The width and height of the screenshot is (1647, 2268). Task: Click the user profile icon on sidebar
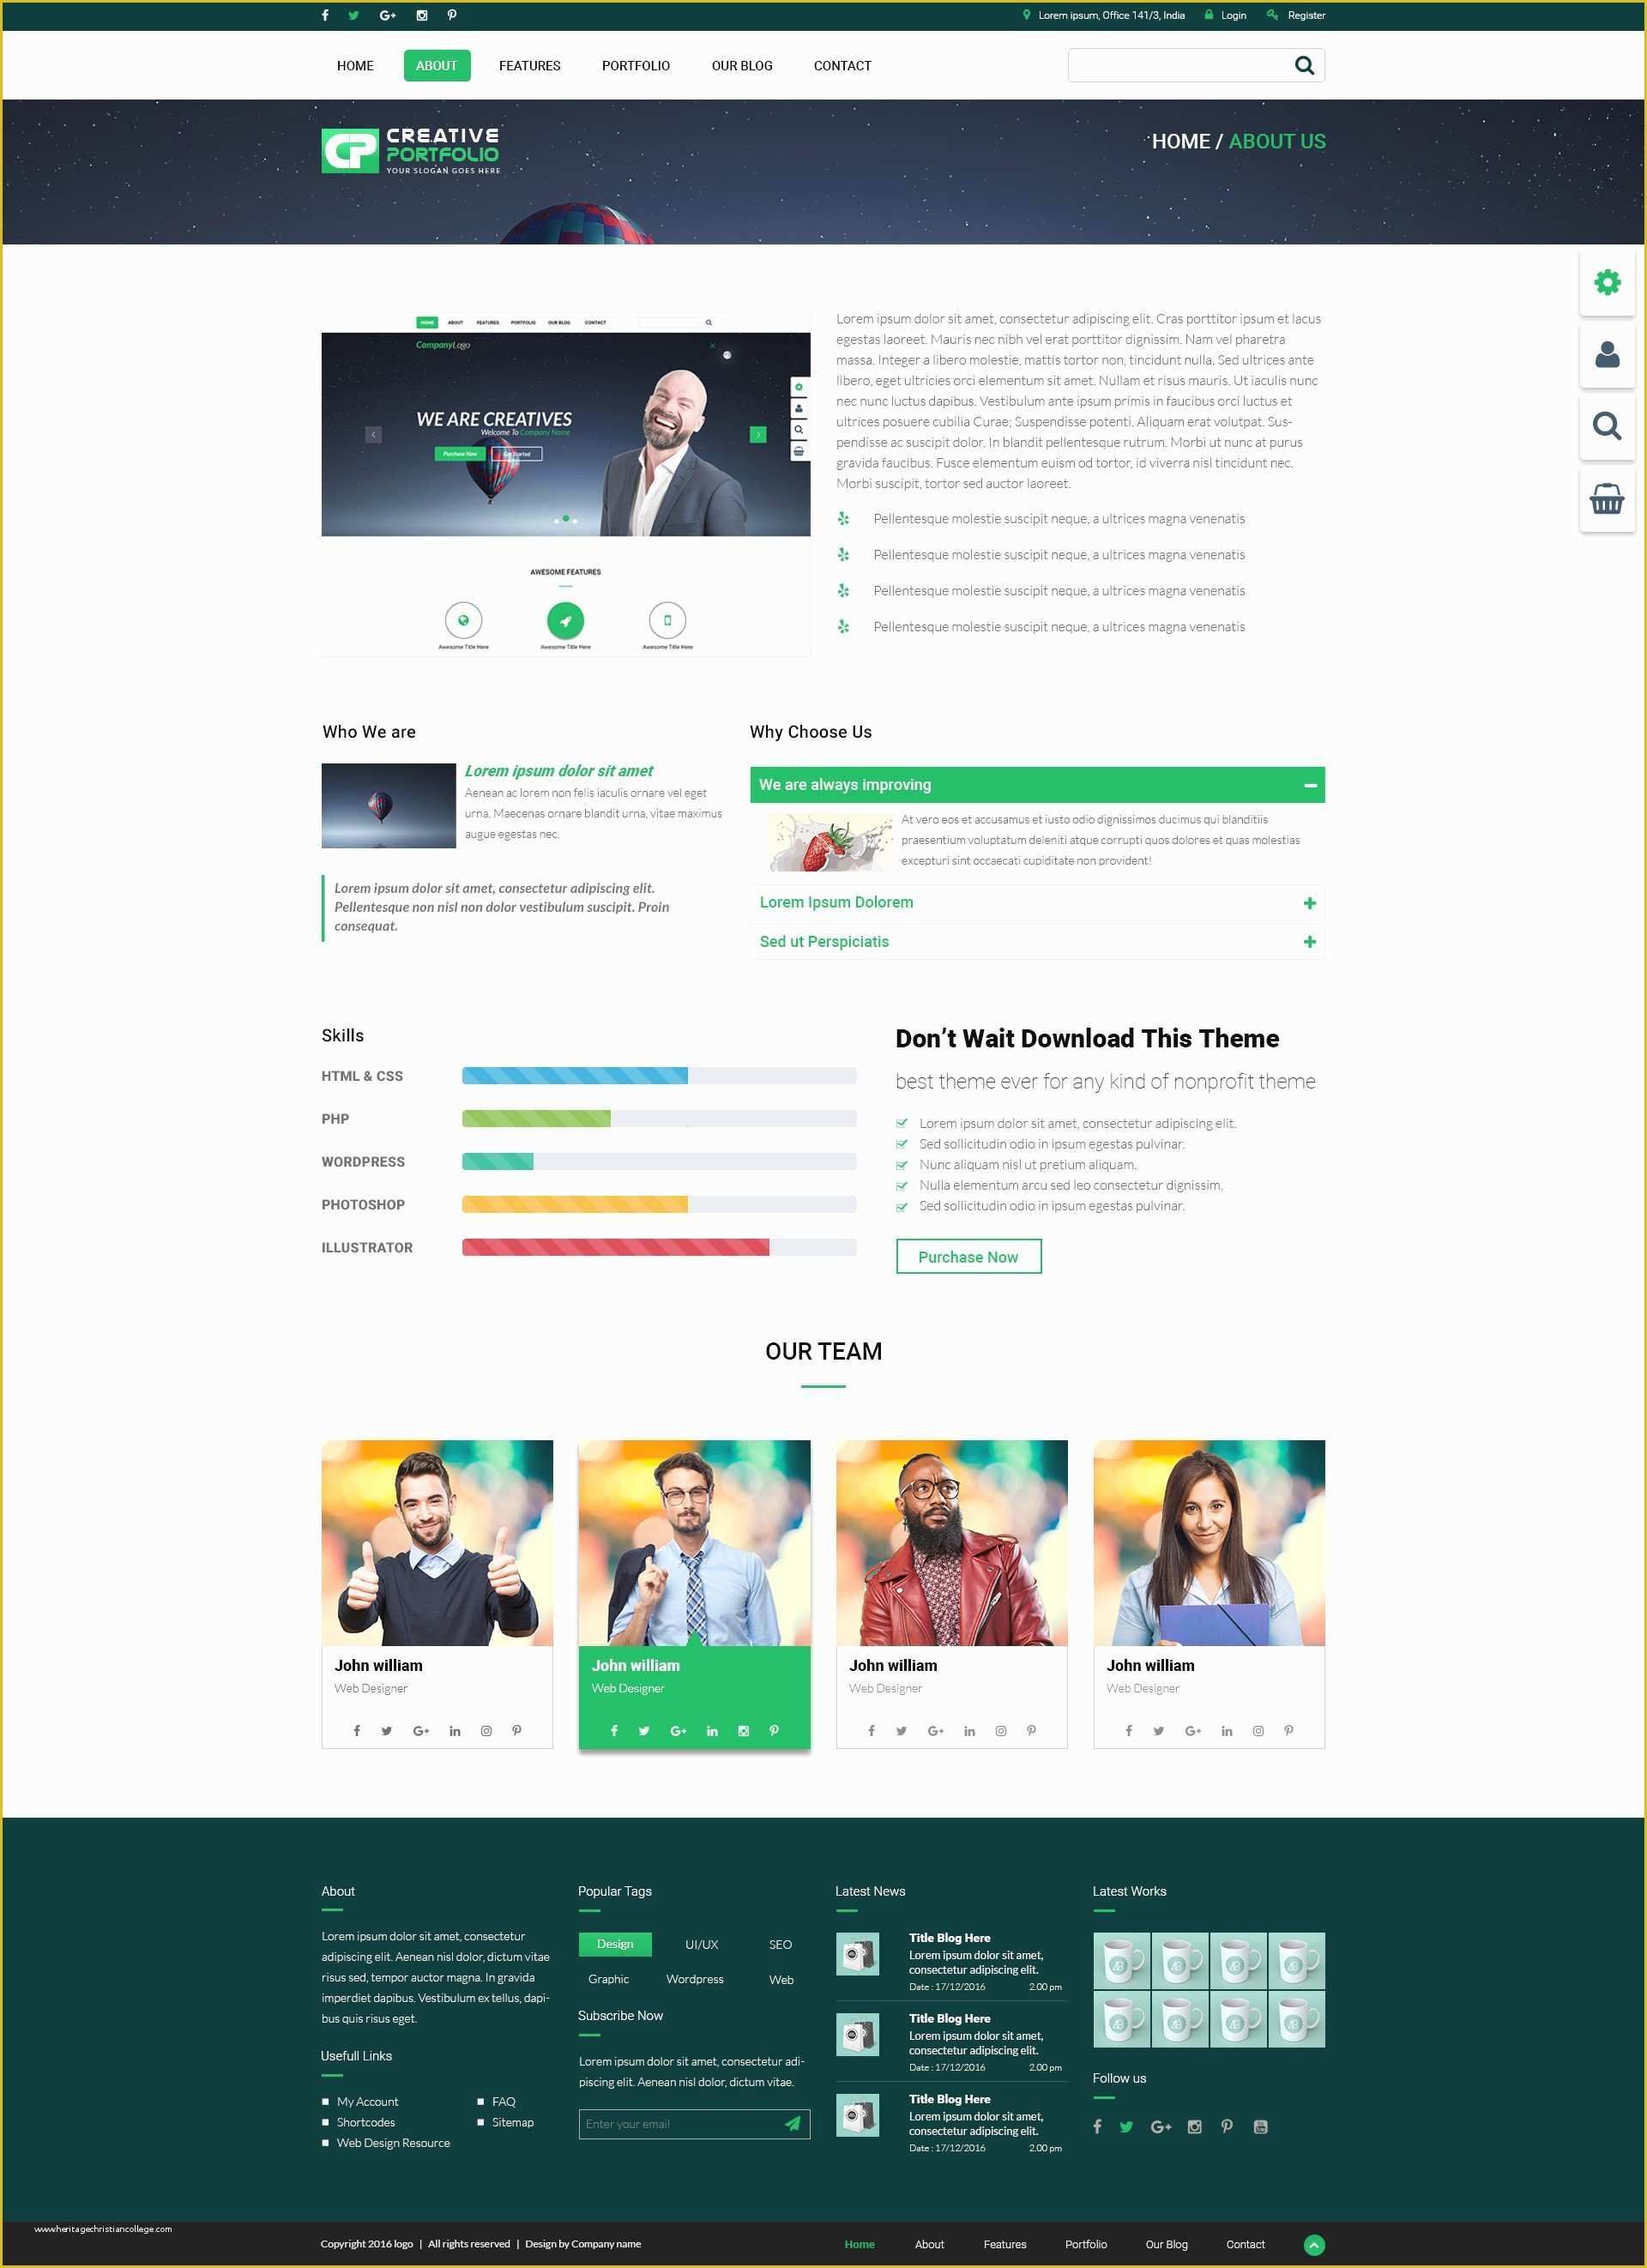coord(1608,353)
